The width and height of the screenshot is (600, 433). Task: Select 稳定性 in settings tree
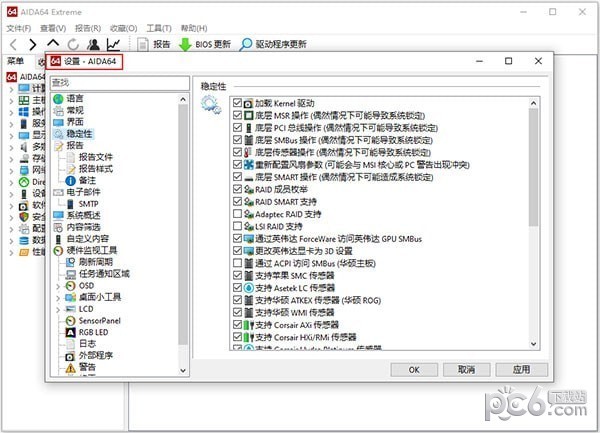tap(79, 134)
